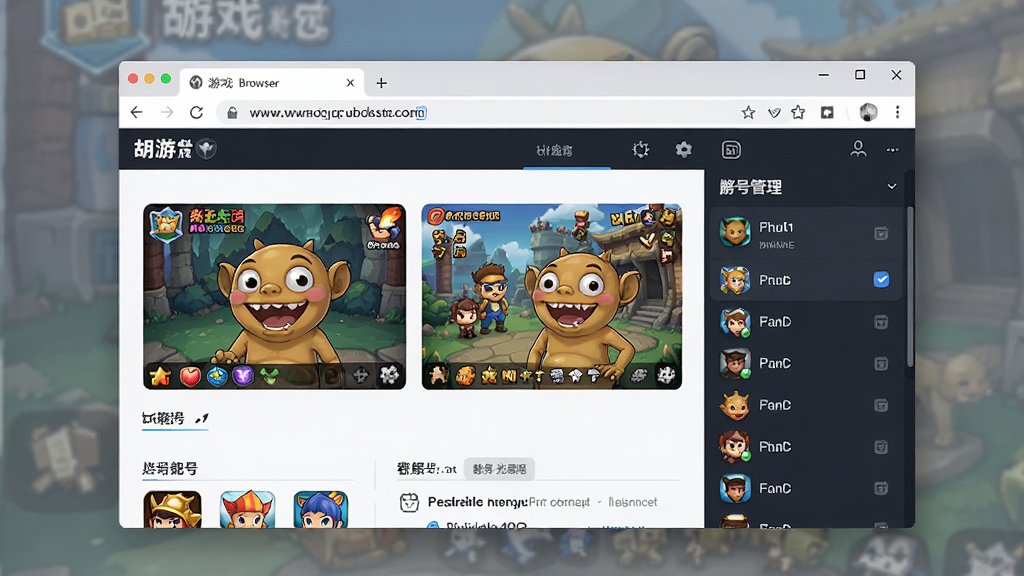
Task: Click the blue gem icon in left game thumbnail
Action: (x=217, y=376)
